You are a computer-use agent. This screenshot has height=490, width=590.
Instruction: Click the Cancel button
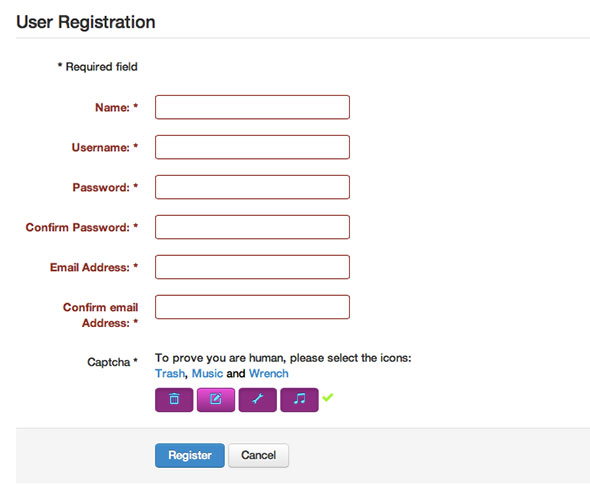click(259, 455)
